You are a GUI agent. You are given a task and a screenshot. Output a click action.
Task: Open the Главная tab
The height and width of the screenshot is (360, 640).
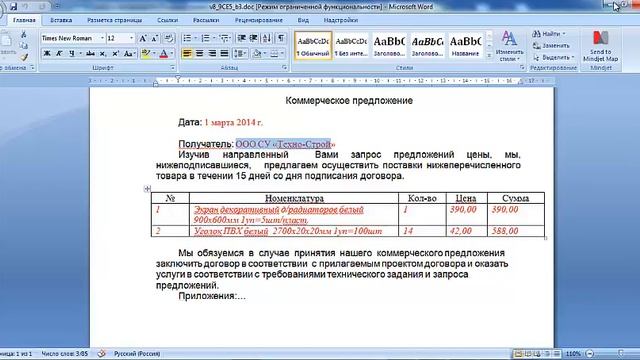tap(24, 20)
